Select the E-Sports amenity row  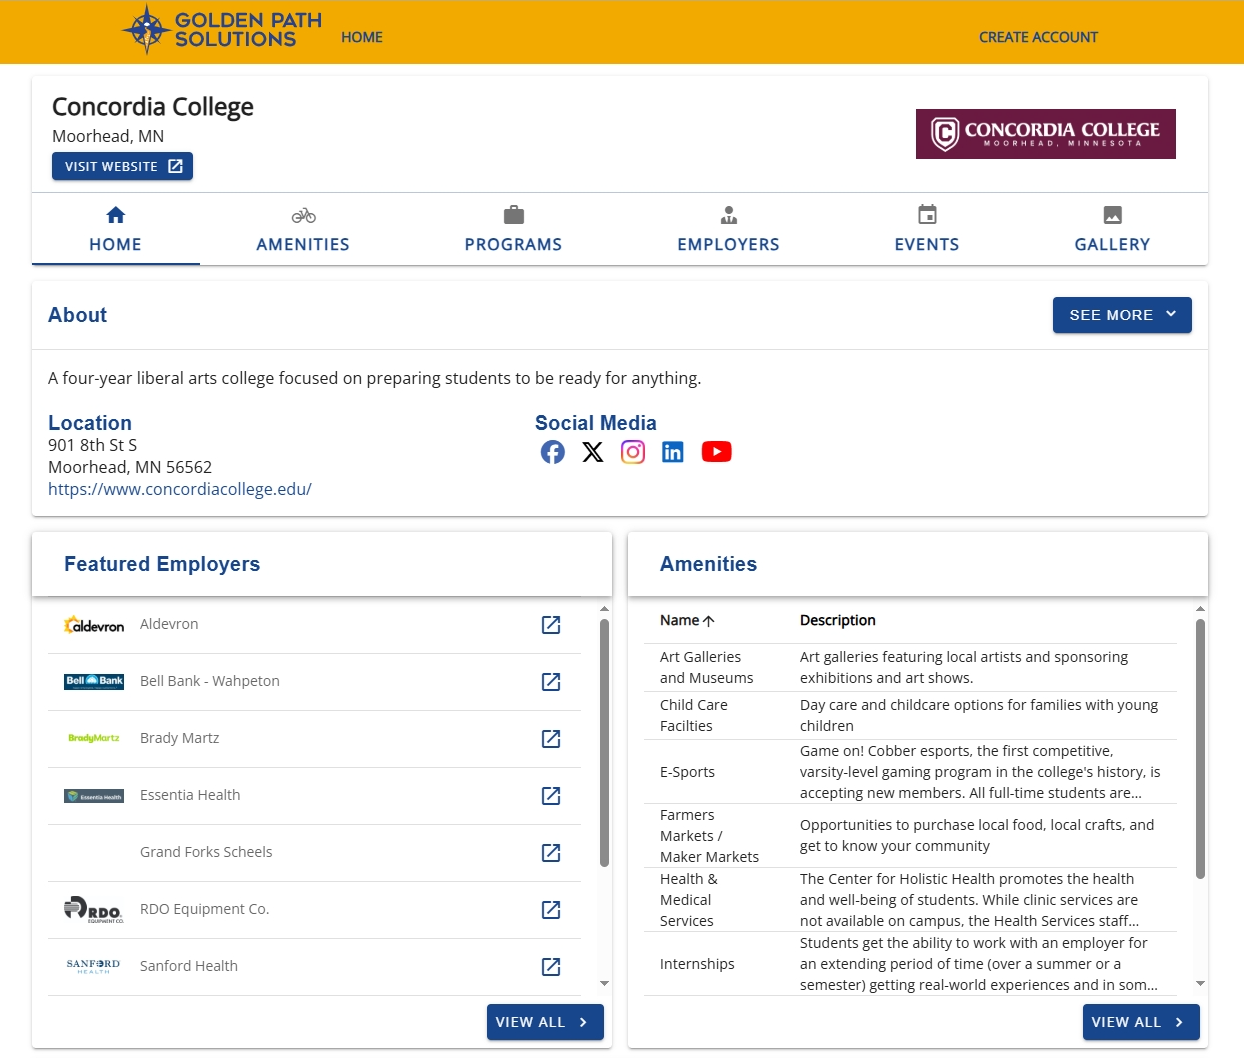(910, 772)
